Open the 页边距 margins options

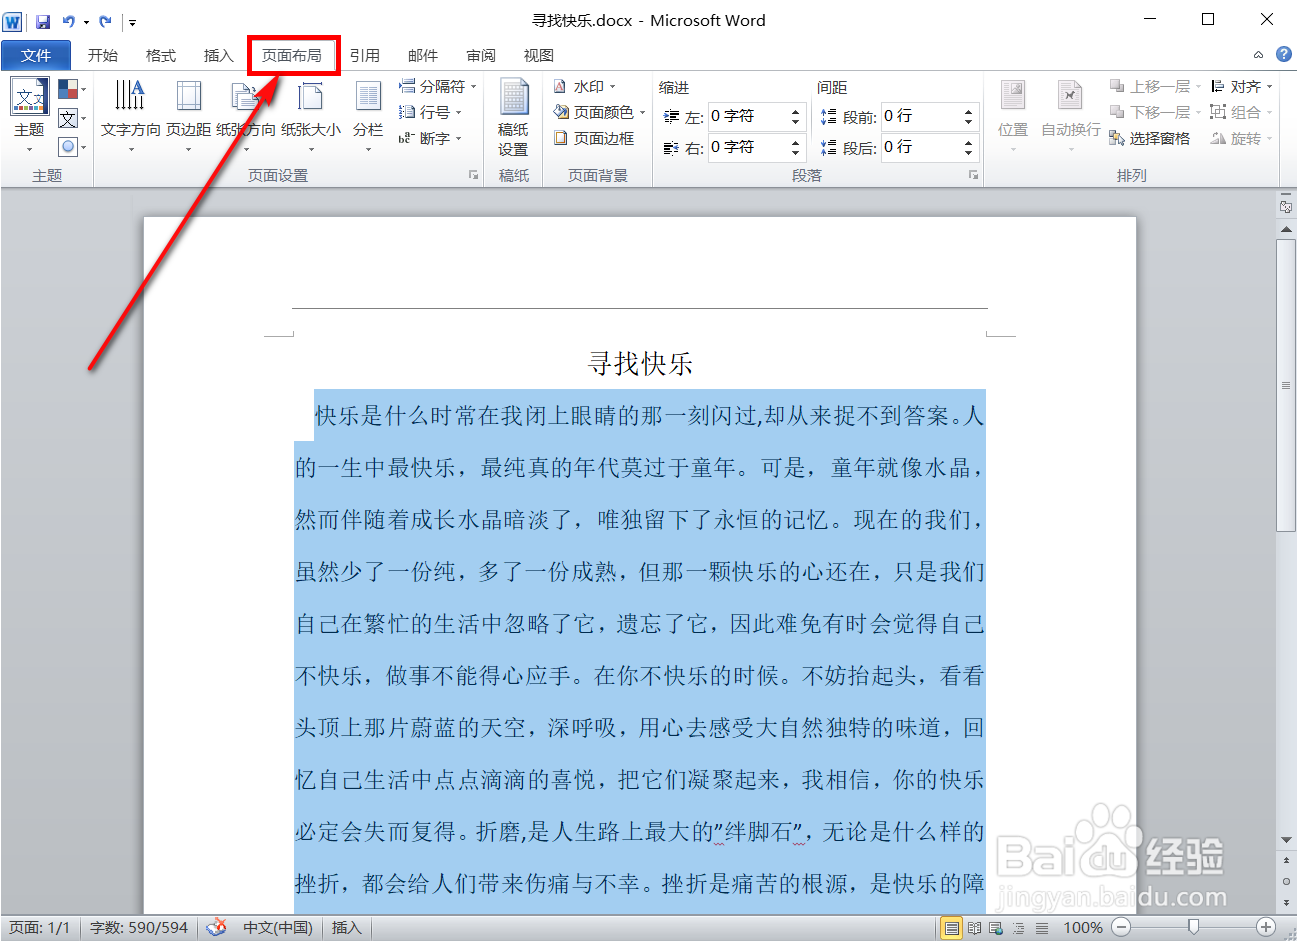[x=188, y=112]
